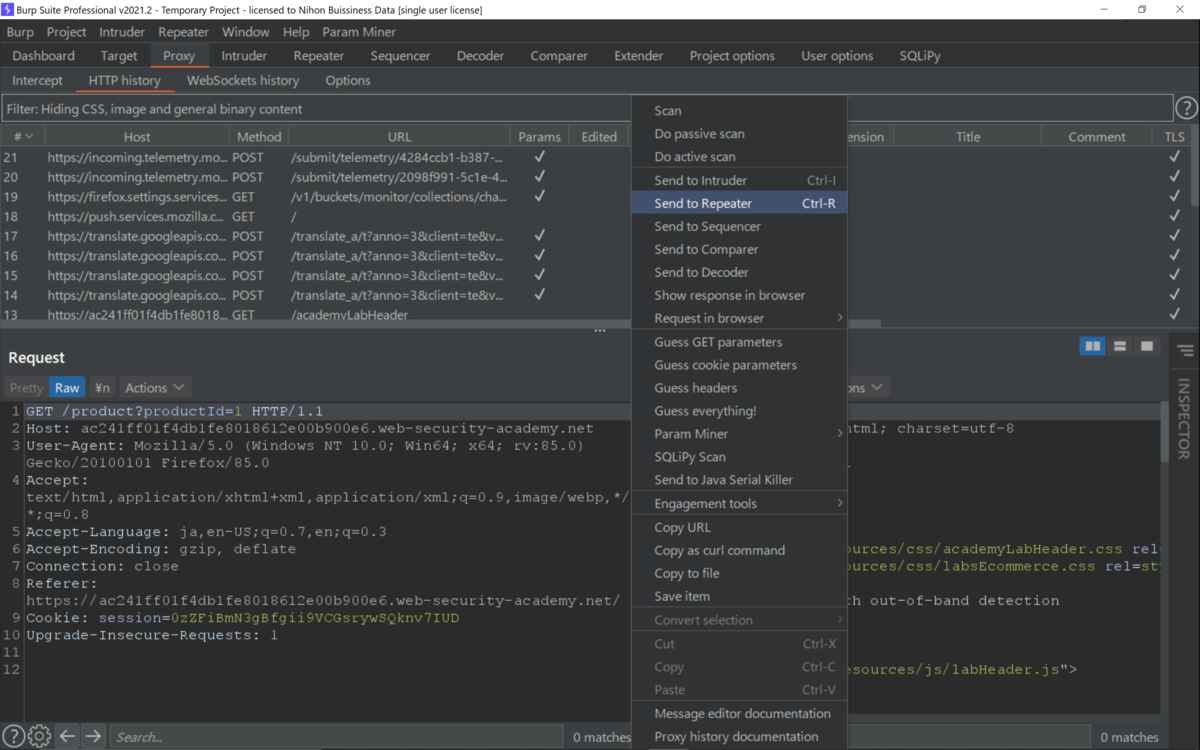Open search help icon below request
The image size is (1200, 750).
(x=13, y=736)
